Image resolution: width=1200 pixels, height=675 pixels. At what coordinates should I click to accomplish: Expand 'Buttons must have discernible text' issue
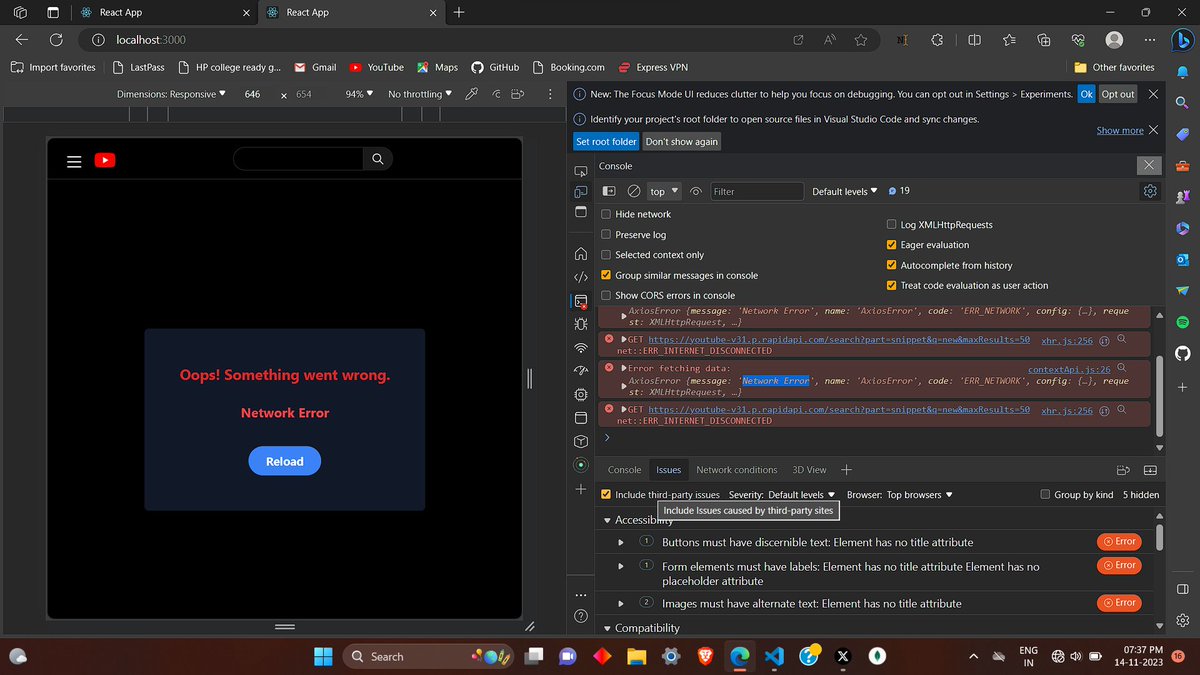pos(621,542)
